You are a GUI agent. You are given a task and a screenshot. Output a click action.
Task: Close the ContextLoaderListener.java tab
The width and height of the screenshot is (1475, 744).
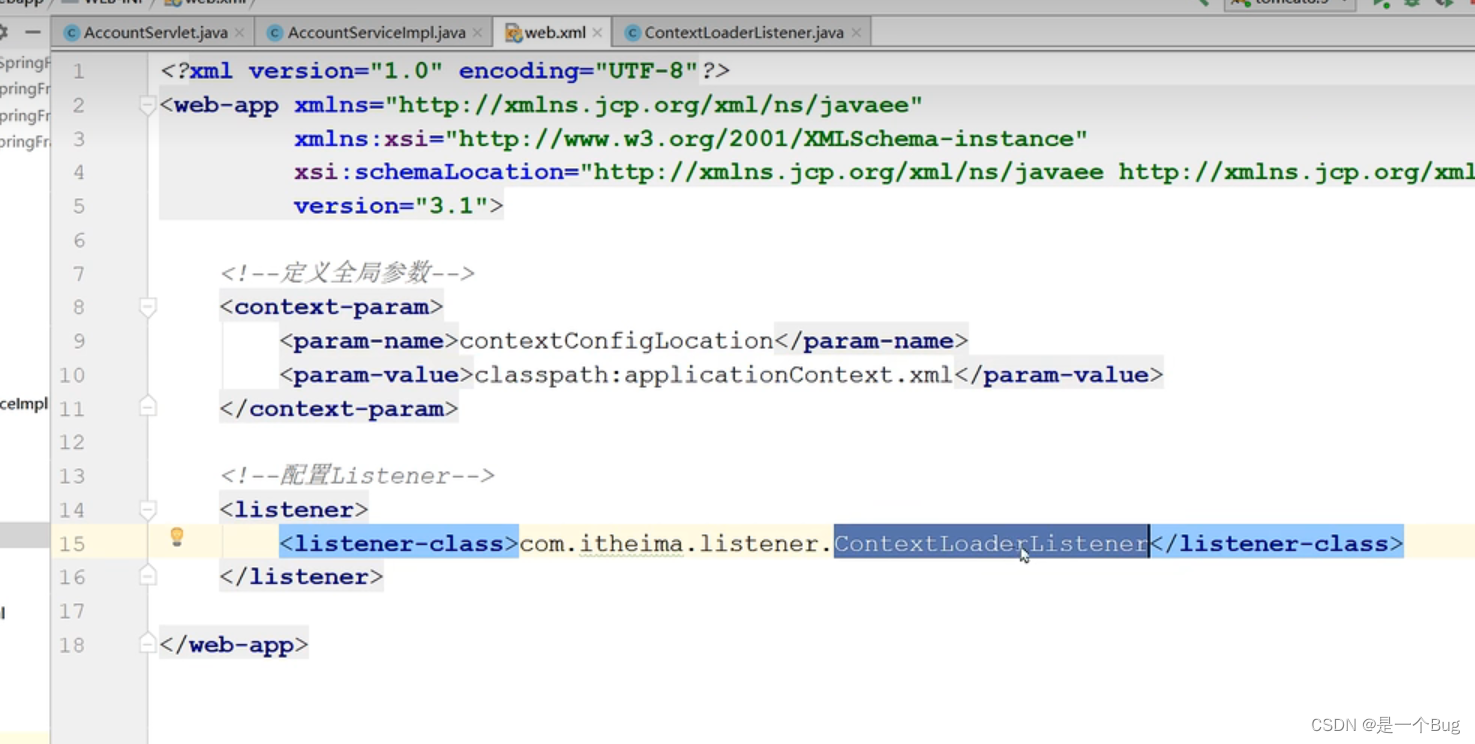[856, 33]
